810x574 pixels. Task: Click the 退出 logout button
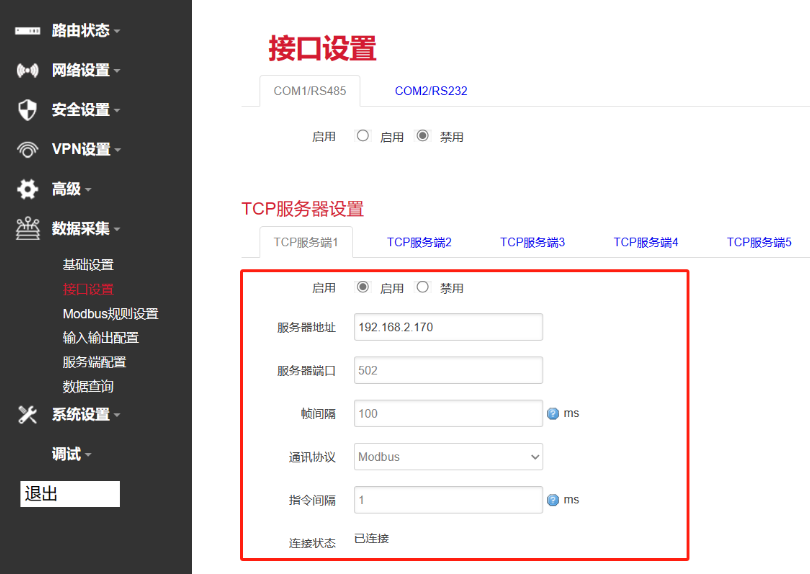[x=69, y=494]
